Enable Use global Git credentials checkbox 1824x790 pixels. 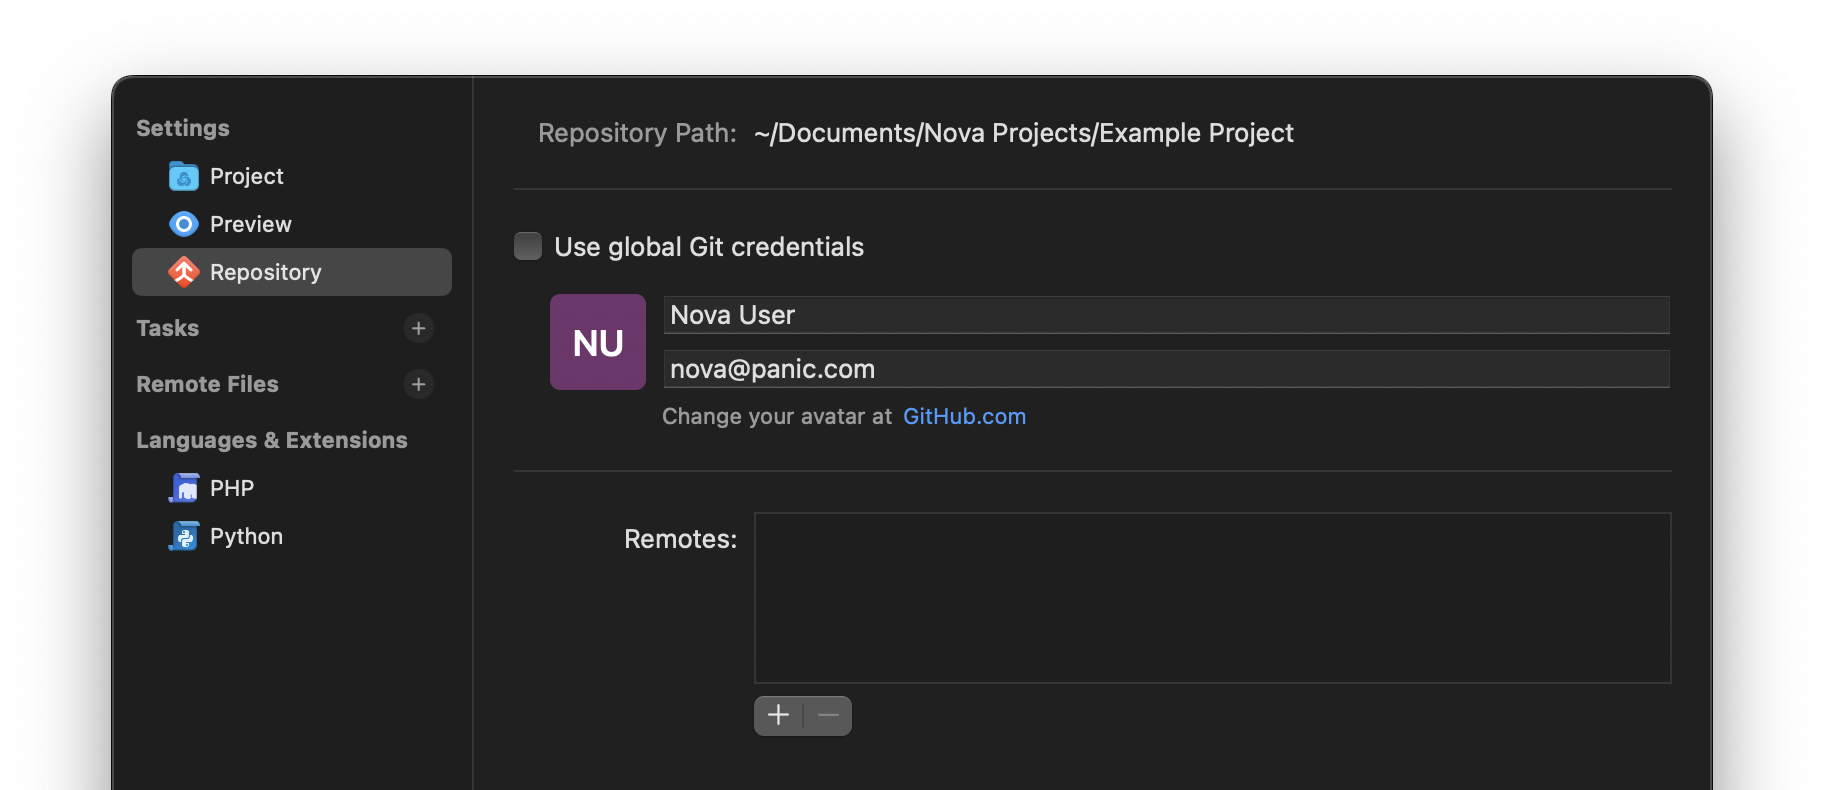(528, 246)
